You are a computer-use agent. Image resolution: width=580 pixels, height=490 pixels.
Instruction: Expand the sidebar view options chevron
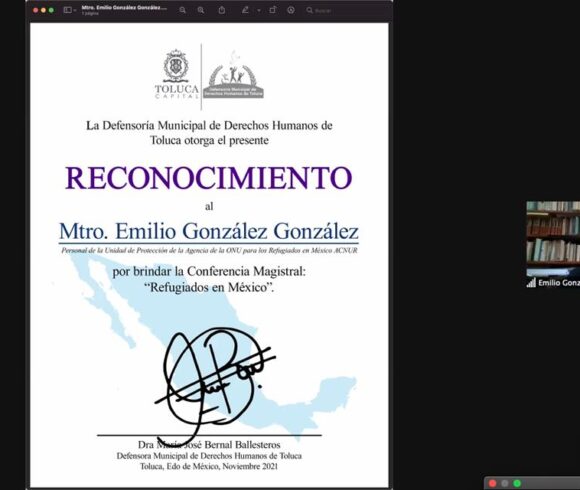pyautogui.click(x=75, y=11)
